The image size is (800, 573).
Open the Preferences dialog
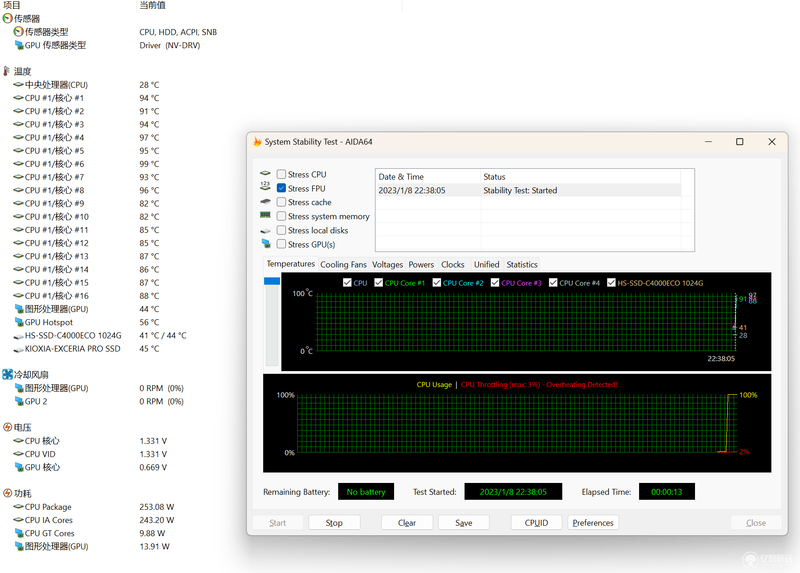point(593,522)
